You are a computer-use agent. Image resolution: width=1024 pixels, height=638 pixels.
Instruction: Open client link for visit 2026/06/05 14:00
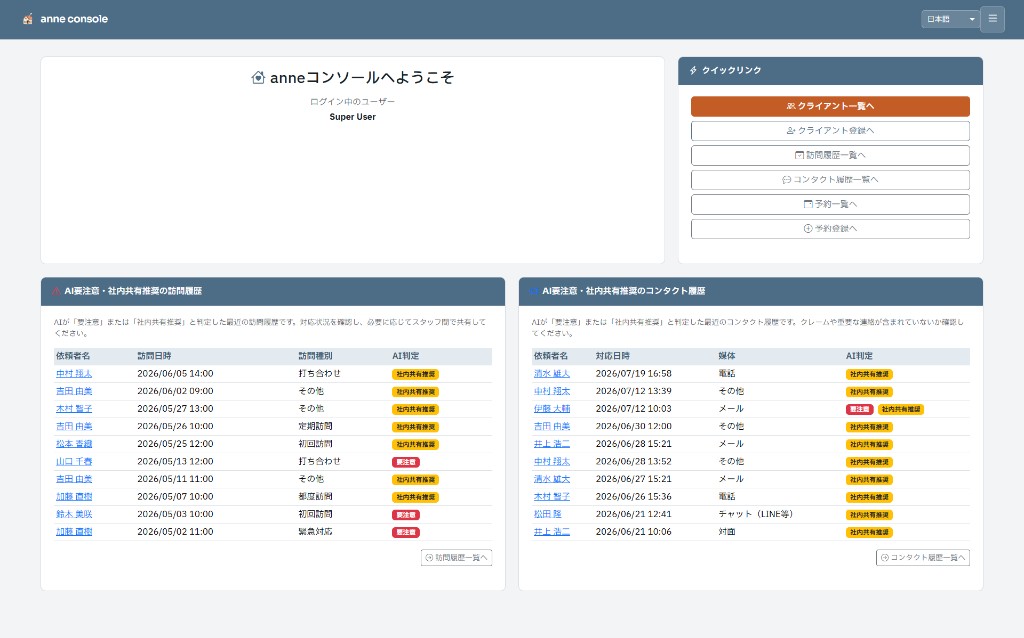point(74,374)
